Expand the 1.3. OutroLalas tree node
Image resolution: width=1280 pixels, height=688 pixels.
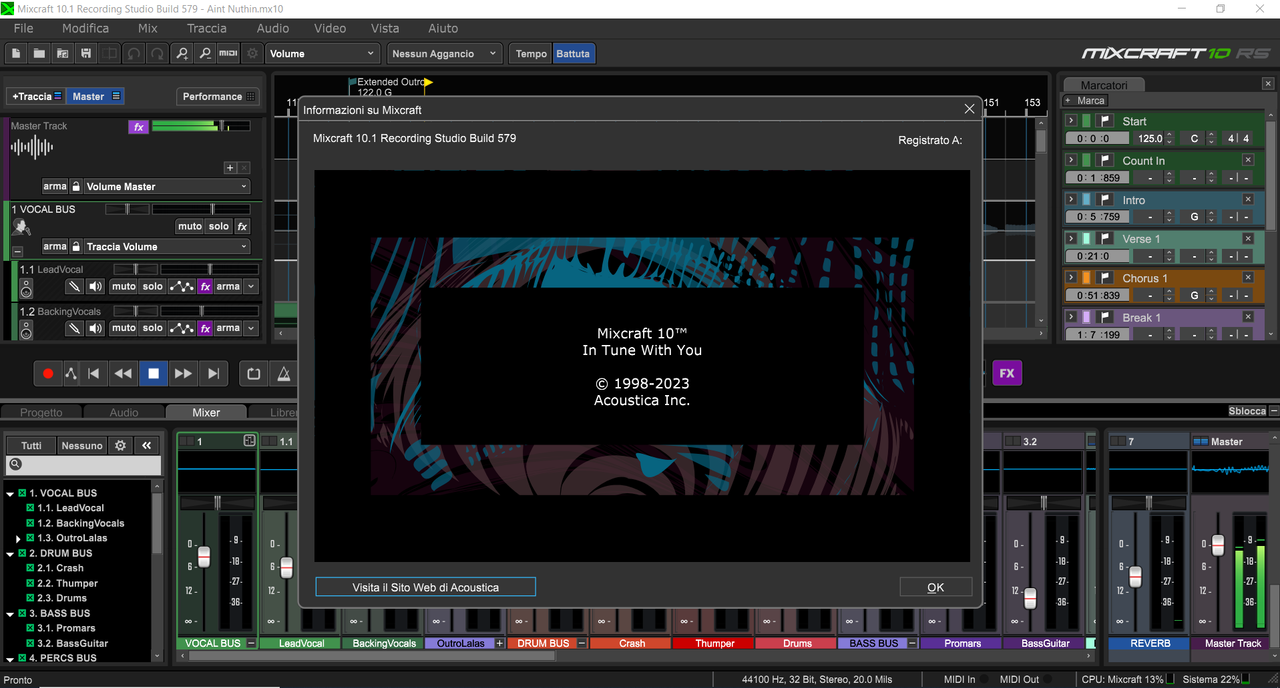click(x=18, y=538)
